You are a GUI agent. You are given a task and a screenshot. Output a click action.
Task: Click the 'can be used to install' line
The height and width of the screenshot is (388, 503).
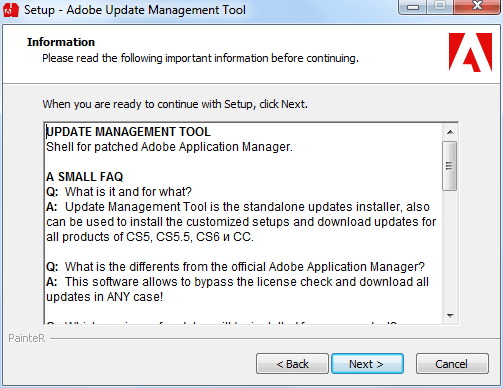241,222
